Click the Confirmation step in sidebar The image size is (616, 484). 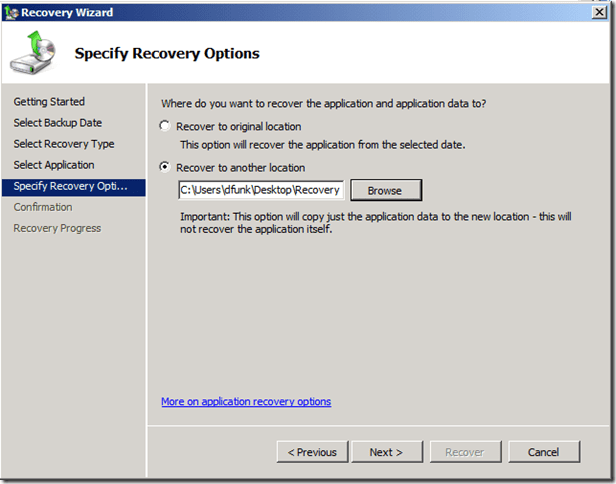tap(43, 207)
